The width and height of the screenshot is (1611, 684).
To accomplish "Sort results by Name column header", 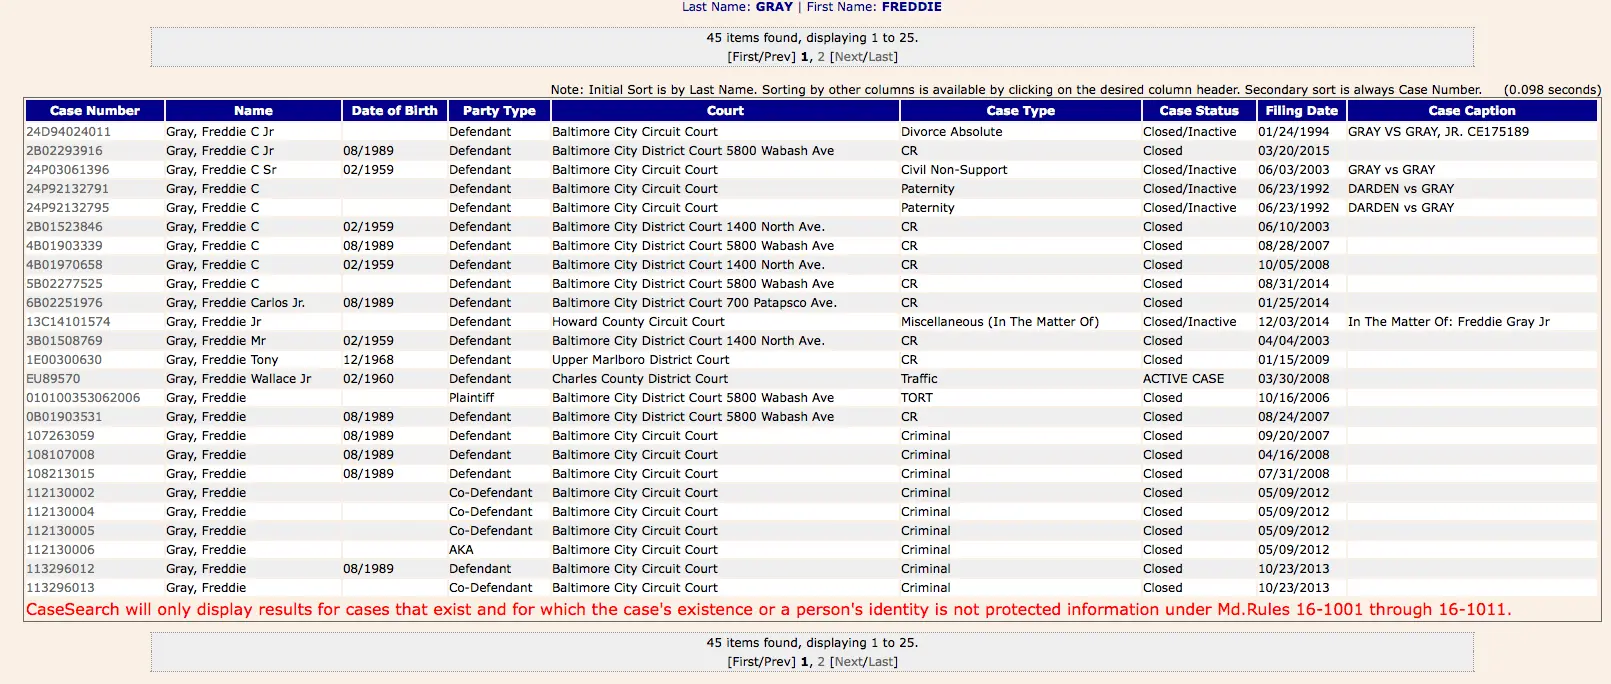I will tap(253, 111).
